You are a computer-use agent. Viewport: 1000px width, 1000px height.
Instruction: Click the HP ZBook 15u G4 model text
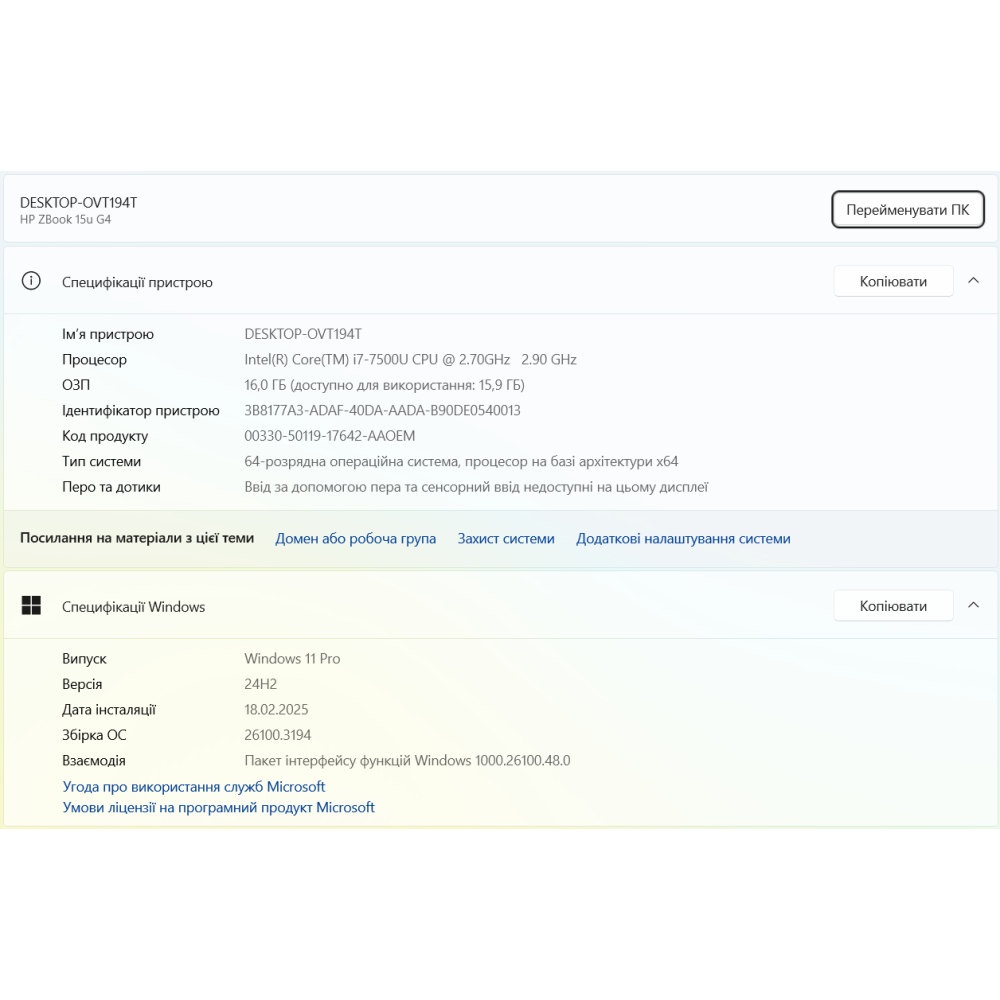point(65,219)
